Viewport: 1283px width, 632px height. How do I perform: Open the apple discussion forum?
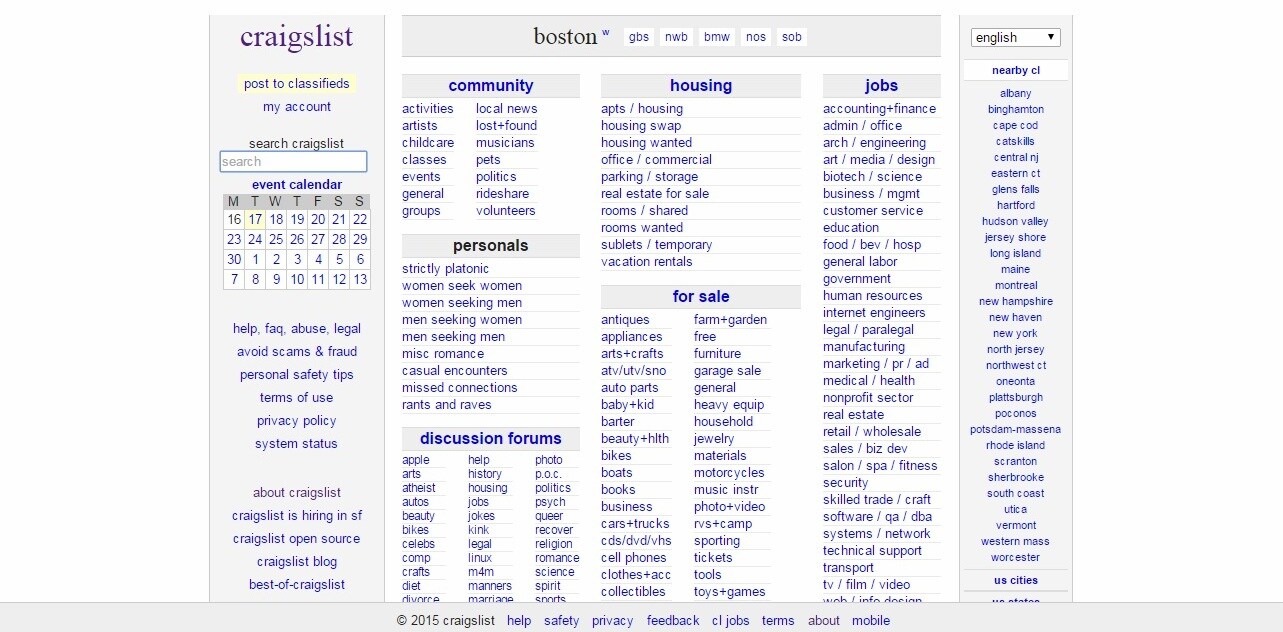coord(416,460)
